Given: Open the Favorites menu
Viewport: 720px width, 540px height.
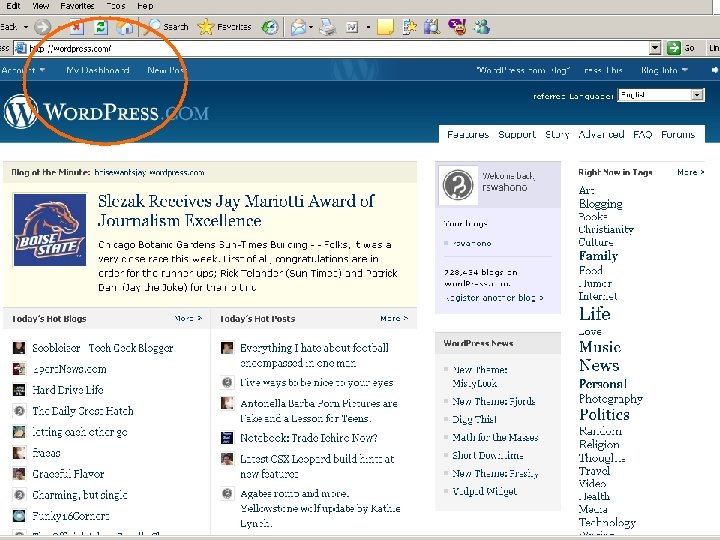Looking at the screenshot, I should (x=77, y=6).
